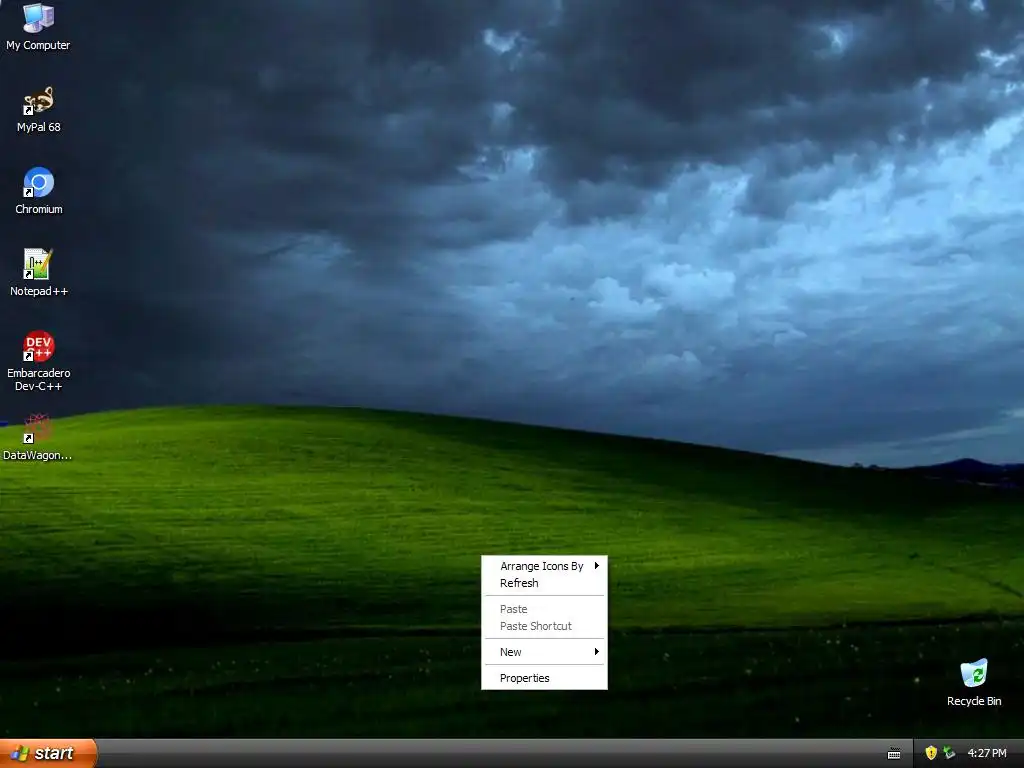The width and height of the screenshot is (1024, 768).
Task: Click Paste Shortcut in the context menu
Action: 544,626
